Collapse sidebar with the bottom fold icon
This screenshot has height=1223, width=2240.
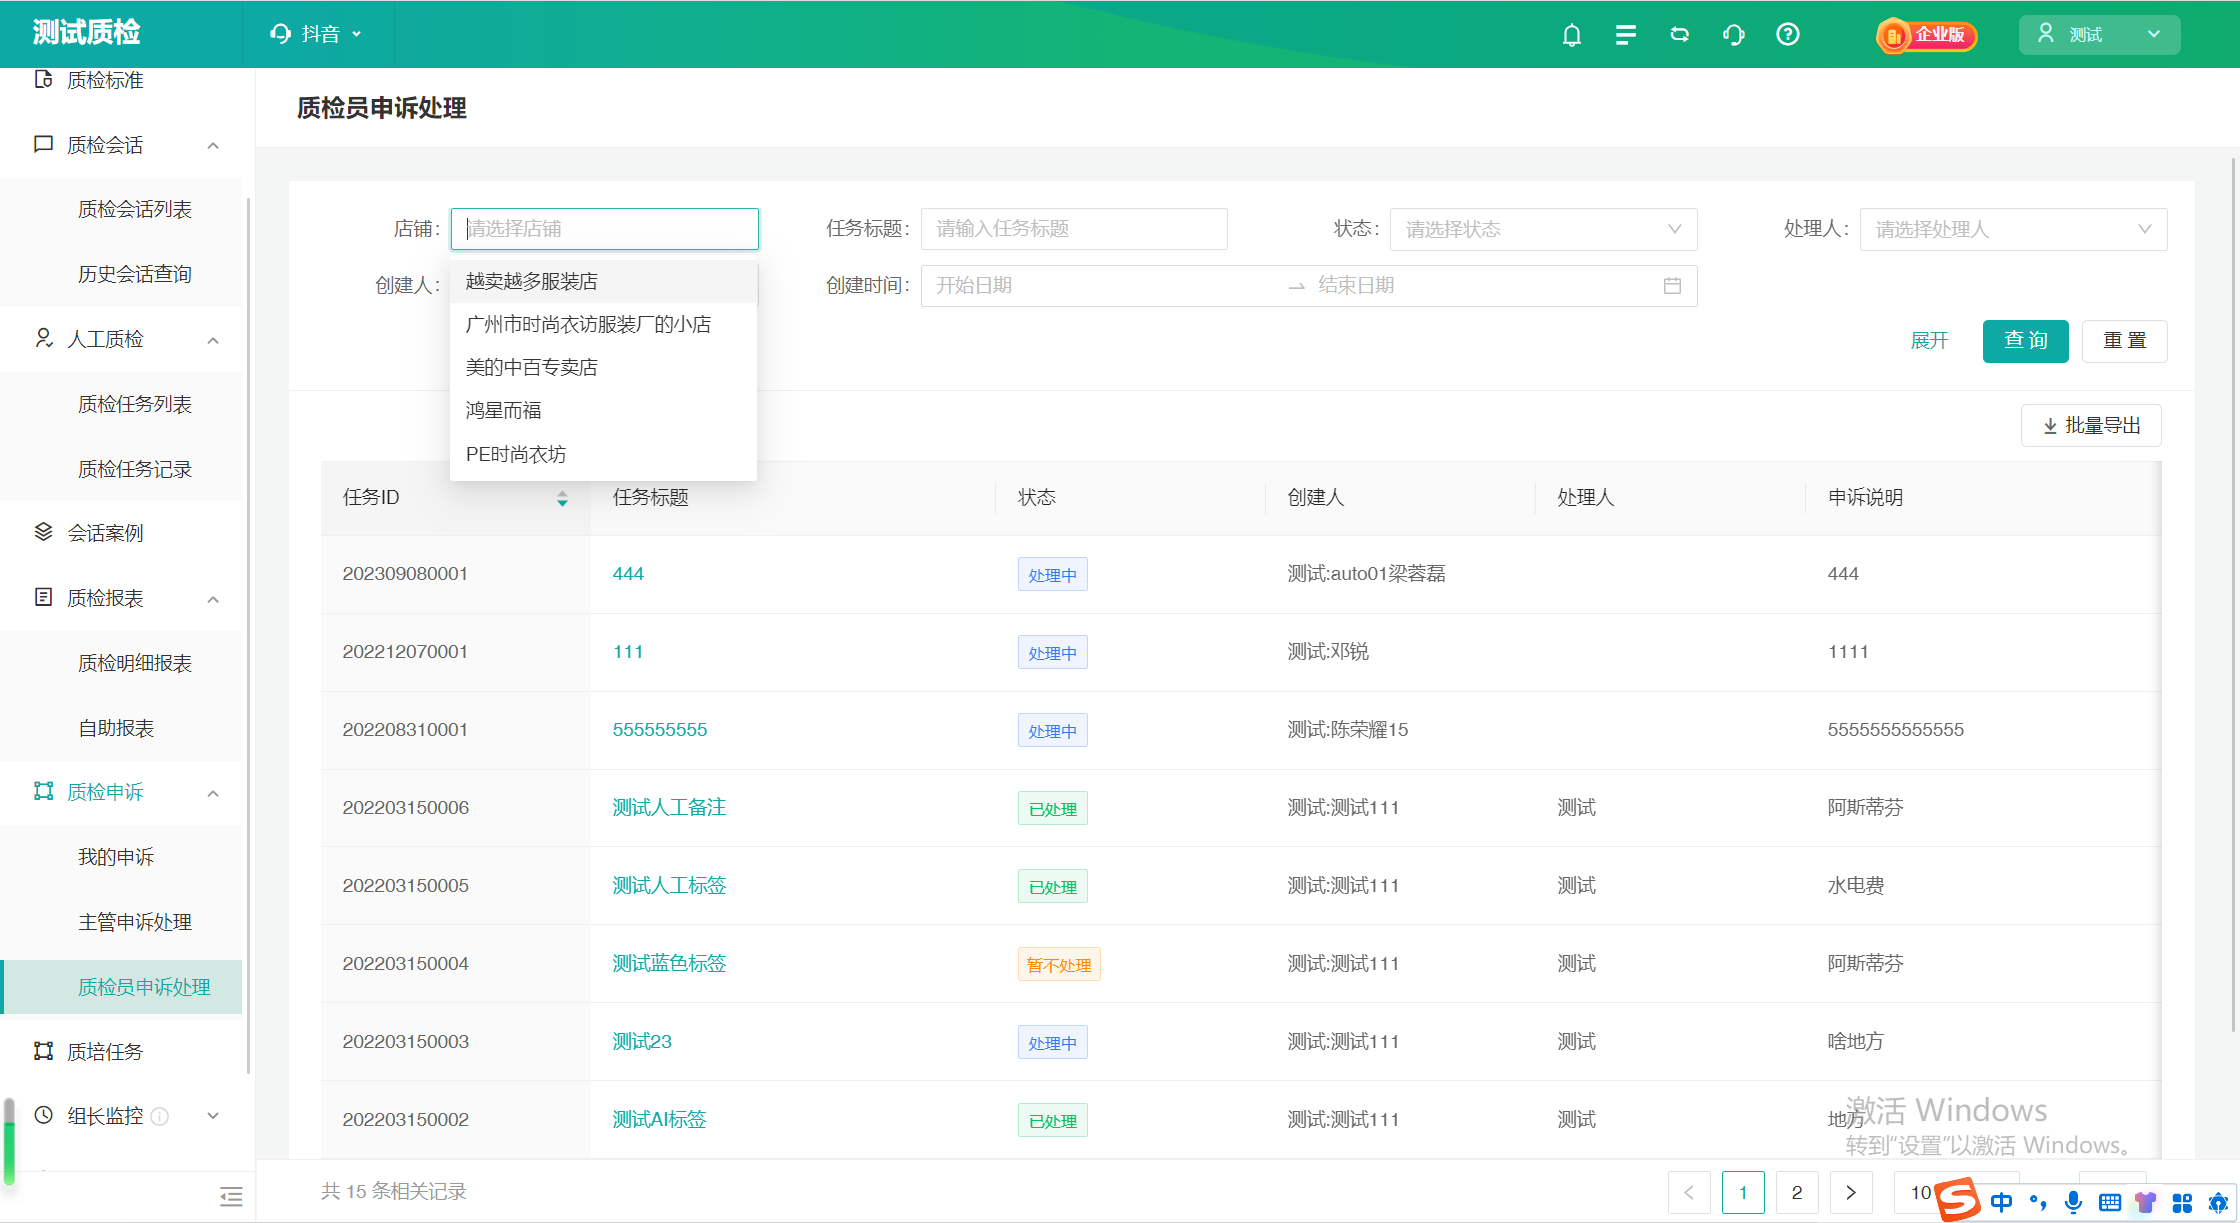231,1196
